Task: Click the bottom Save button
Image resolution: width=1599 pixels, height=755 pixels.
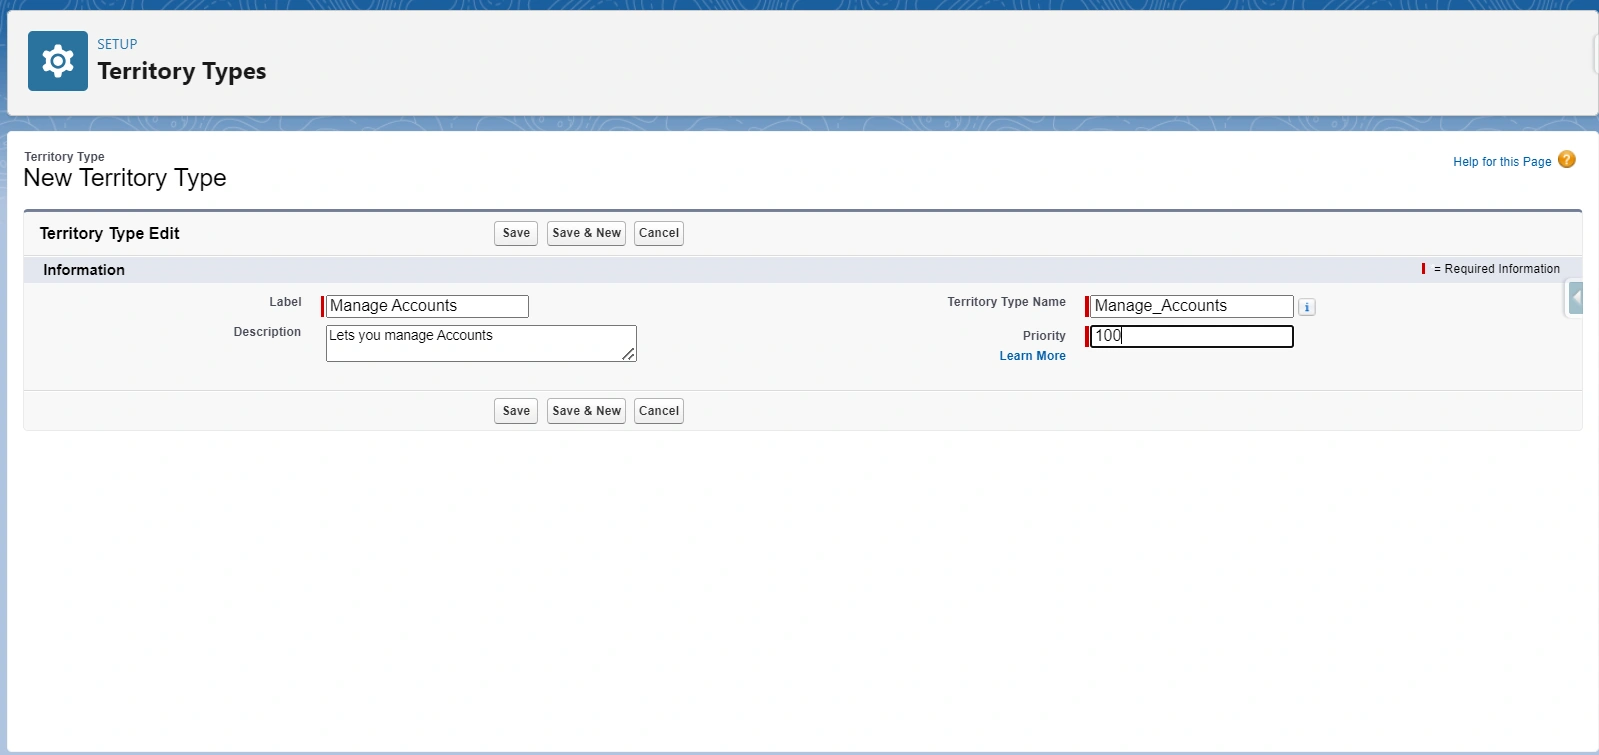Action: tap(516, 411)
